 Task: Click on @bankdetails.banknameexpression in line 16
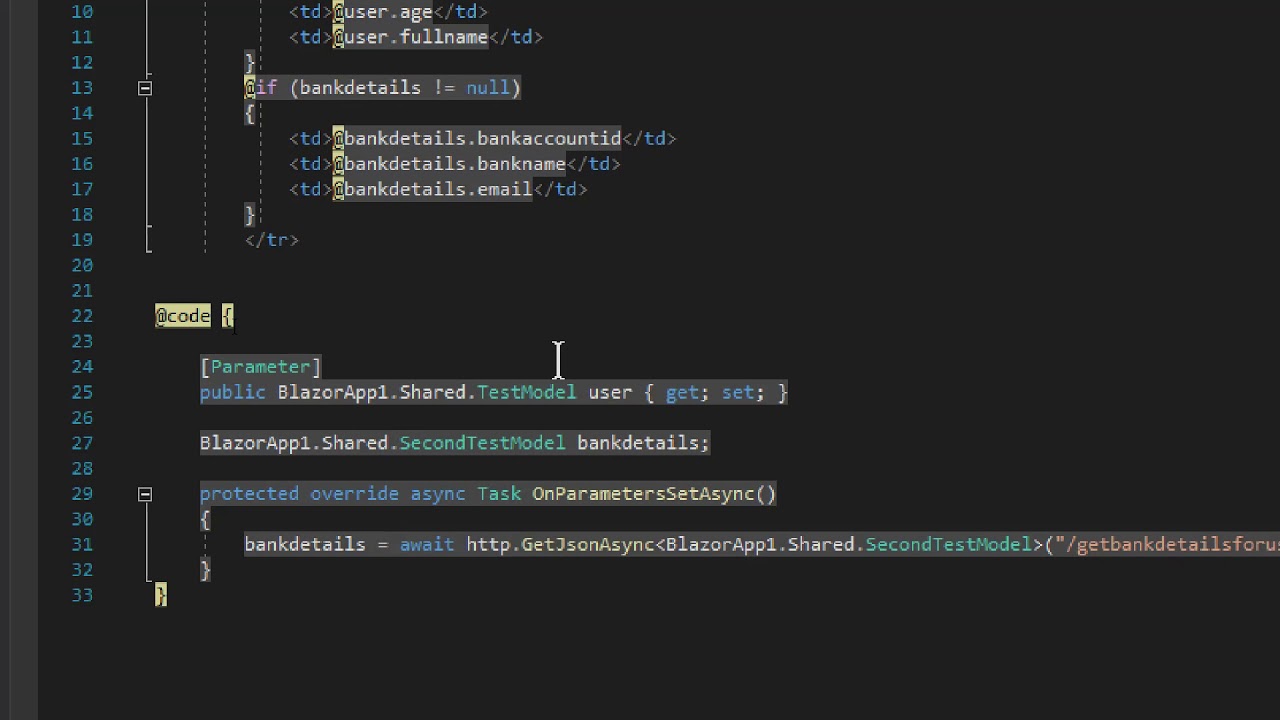449,164
